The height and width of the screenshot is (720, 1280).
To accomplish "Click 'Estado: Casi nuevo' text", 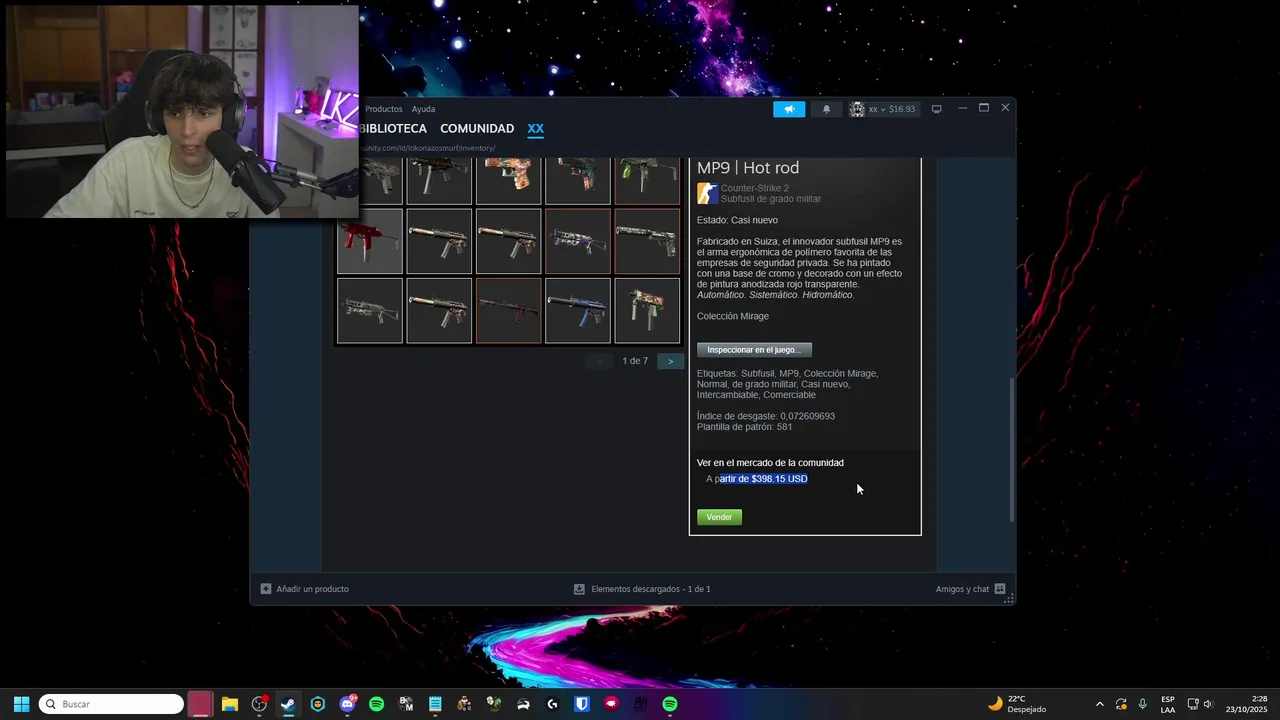I will pyautogui.click(x=737, y=220).
